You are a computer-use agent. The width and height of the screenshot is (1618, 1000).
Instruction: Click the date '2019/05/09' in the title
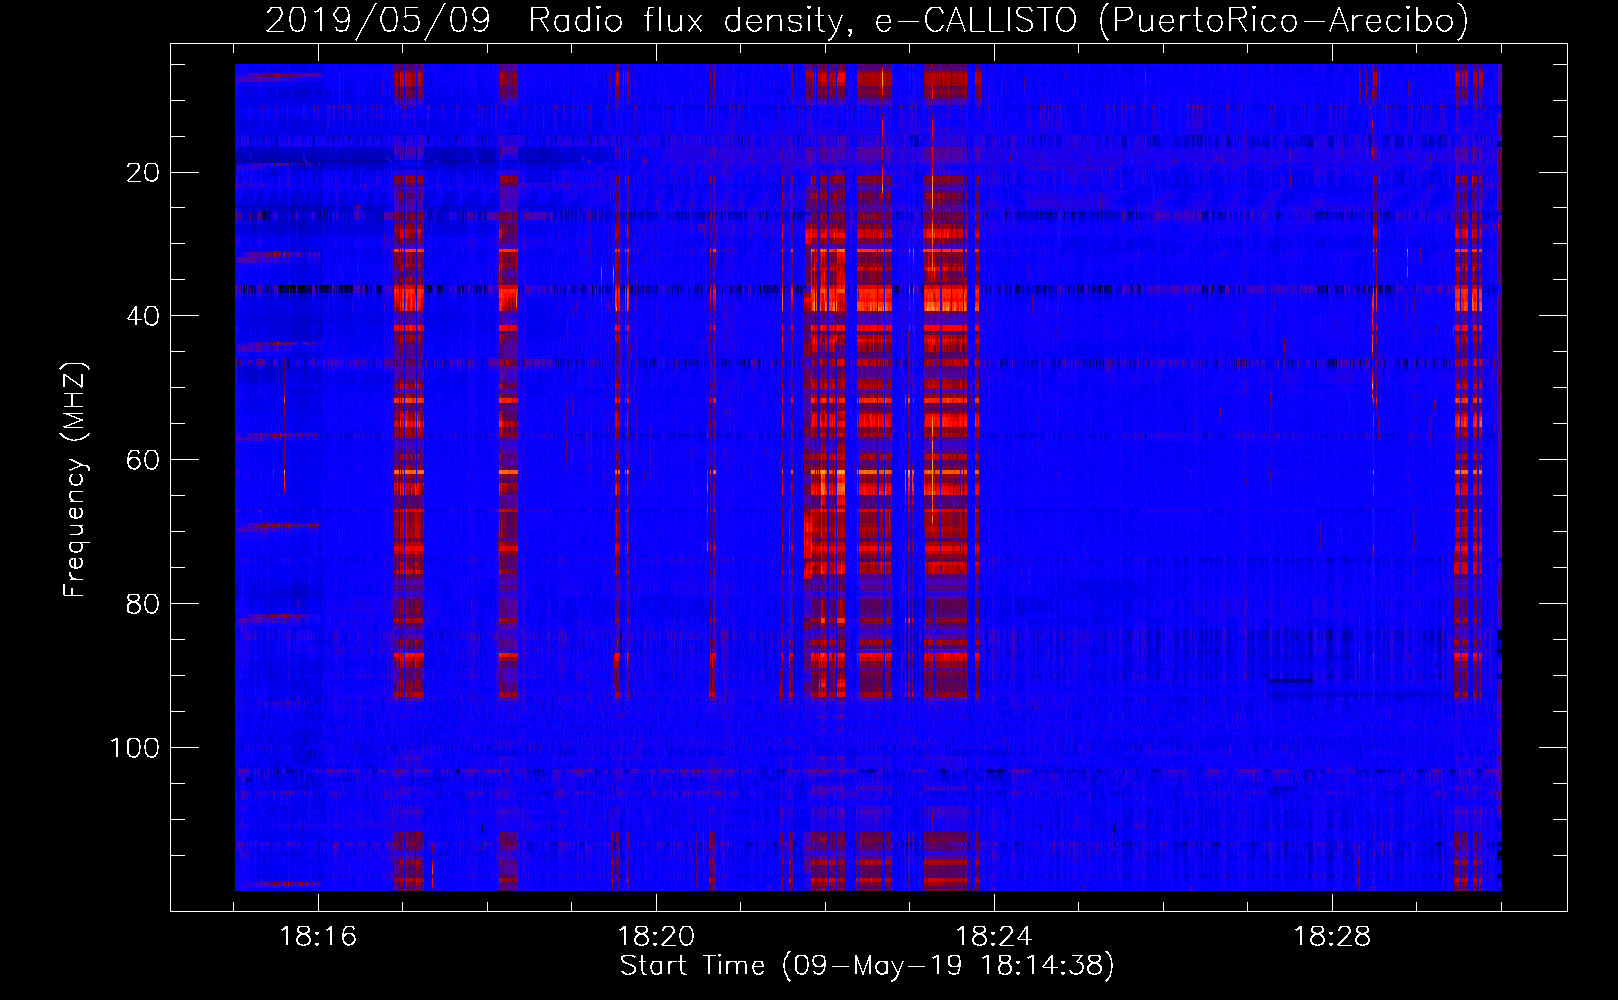(x=378, y=20)
